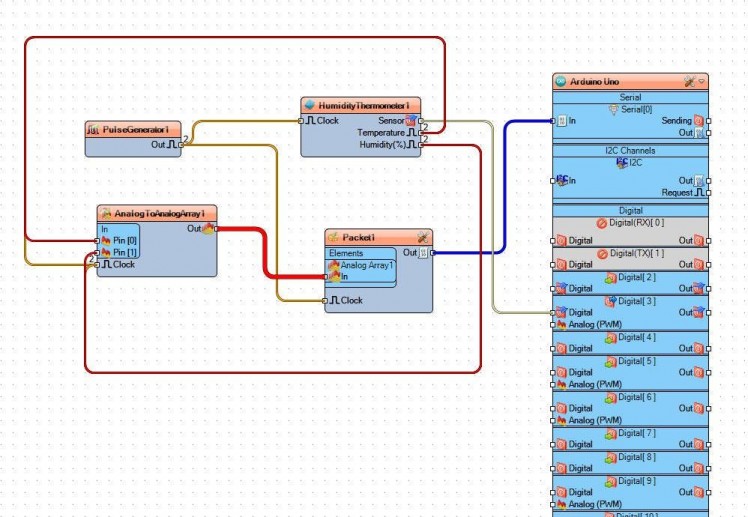Click the Digital[ 2 ] channel icon
Viewport: 748px width, 517px height.
coord(611,278)
